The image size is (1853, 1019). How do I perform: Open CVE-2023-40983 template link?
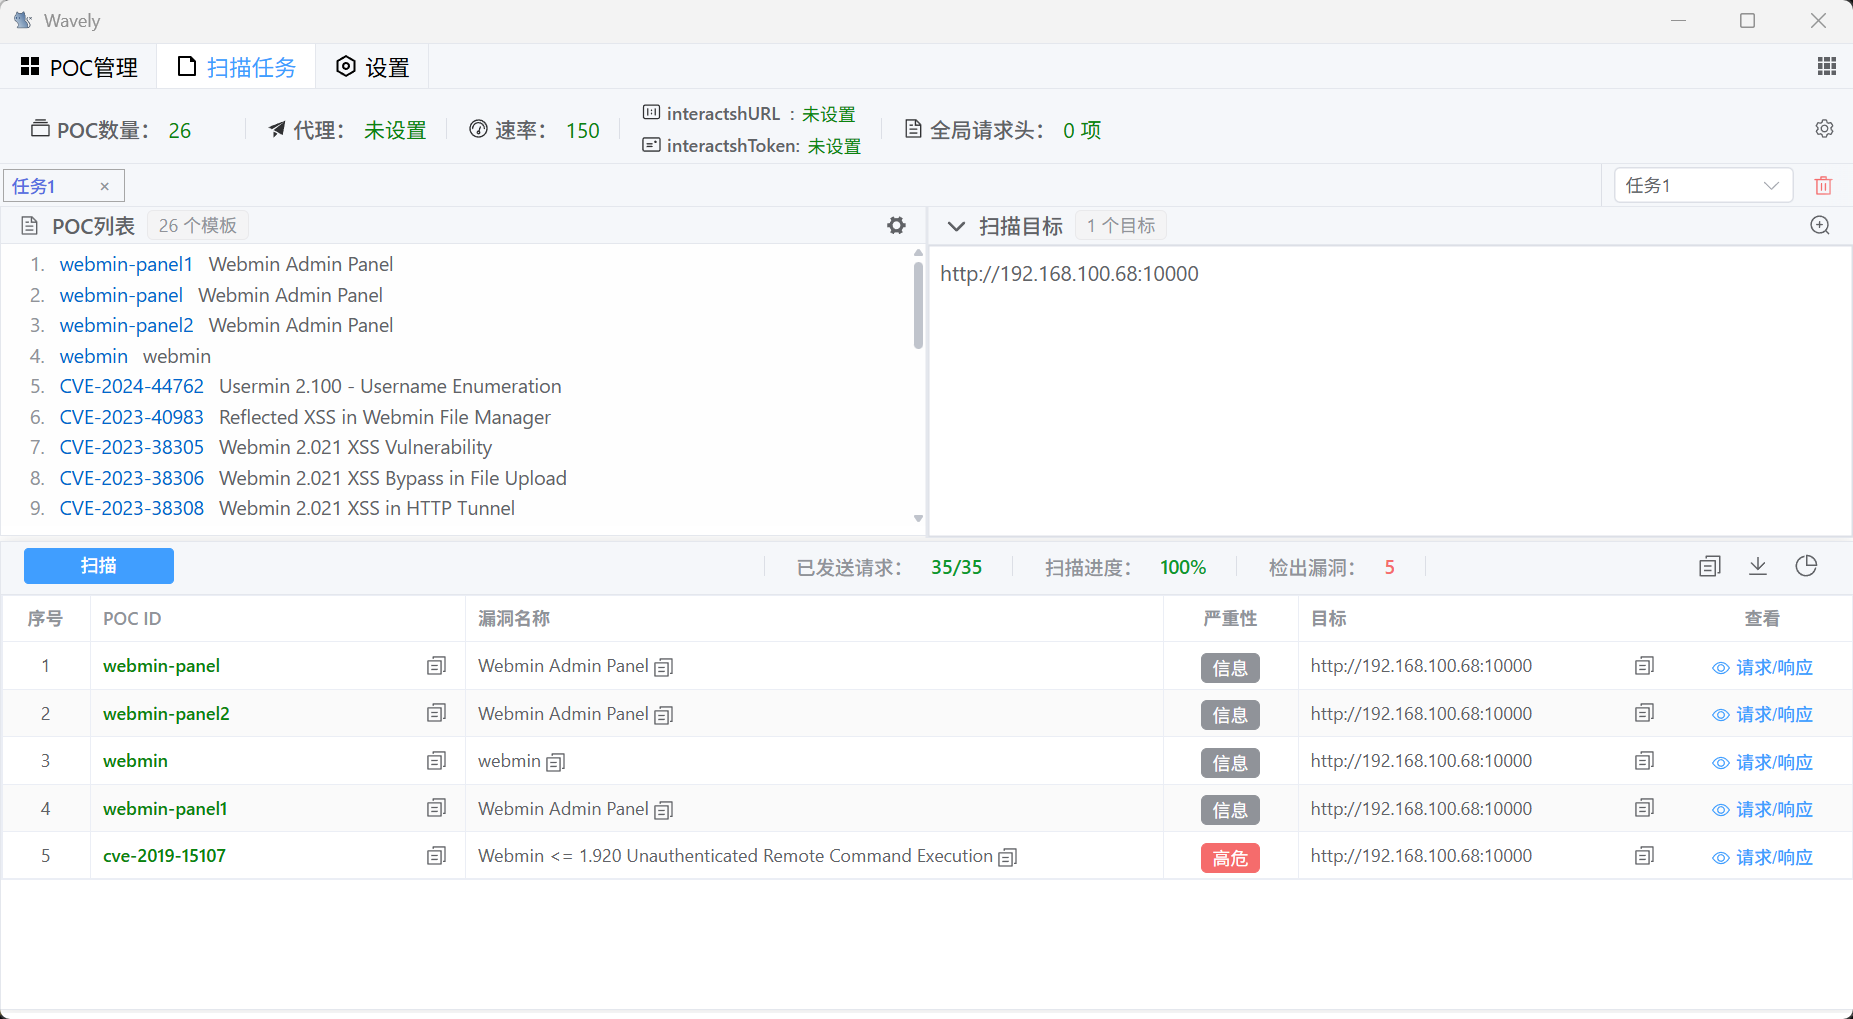point(132,417)
